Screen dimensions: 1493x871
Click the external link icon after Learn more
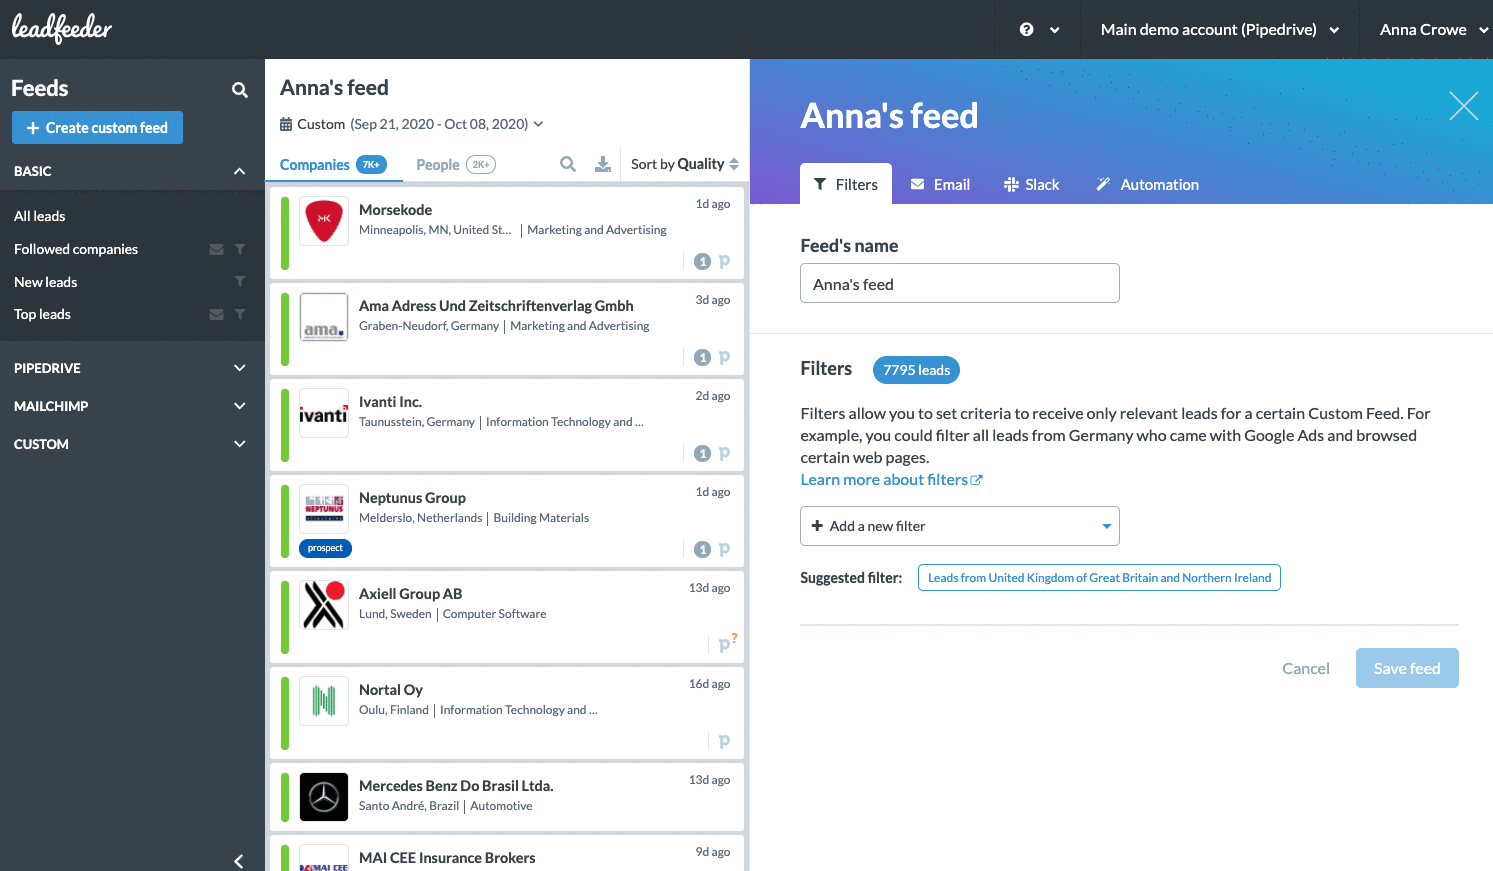(x=977, y=480)
